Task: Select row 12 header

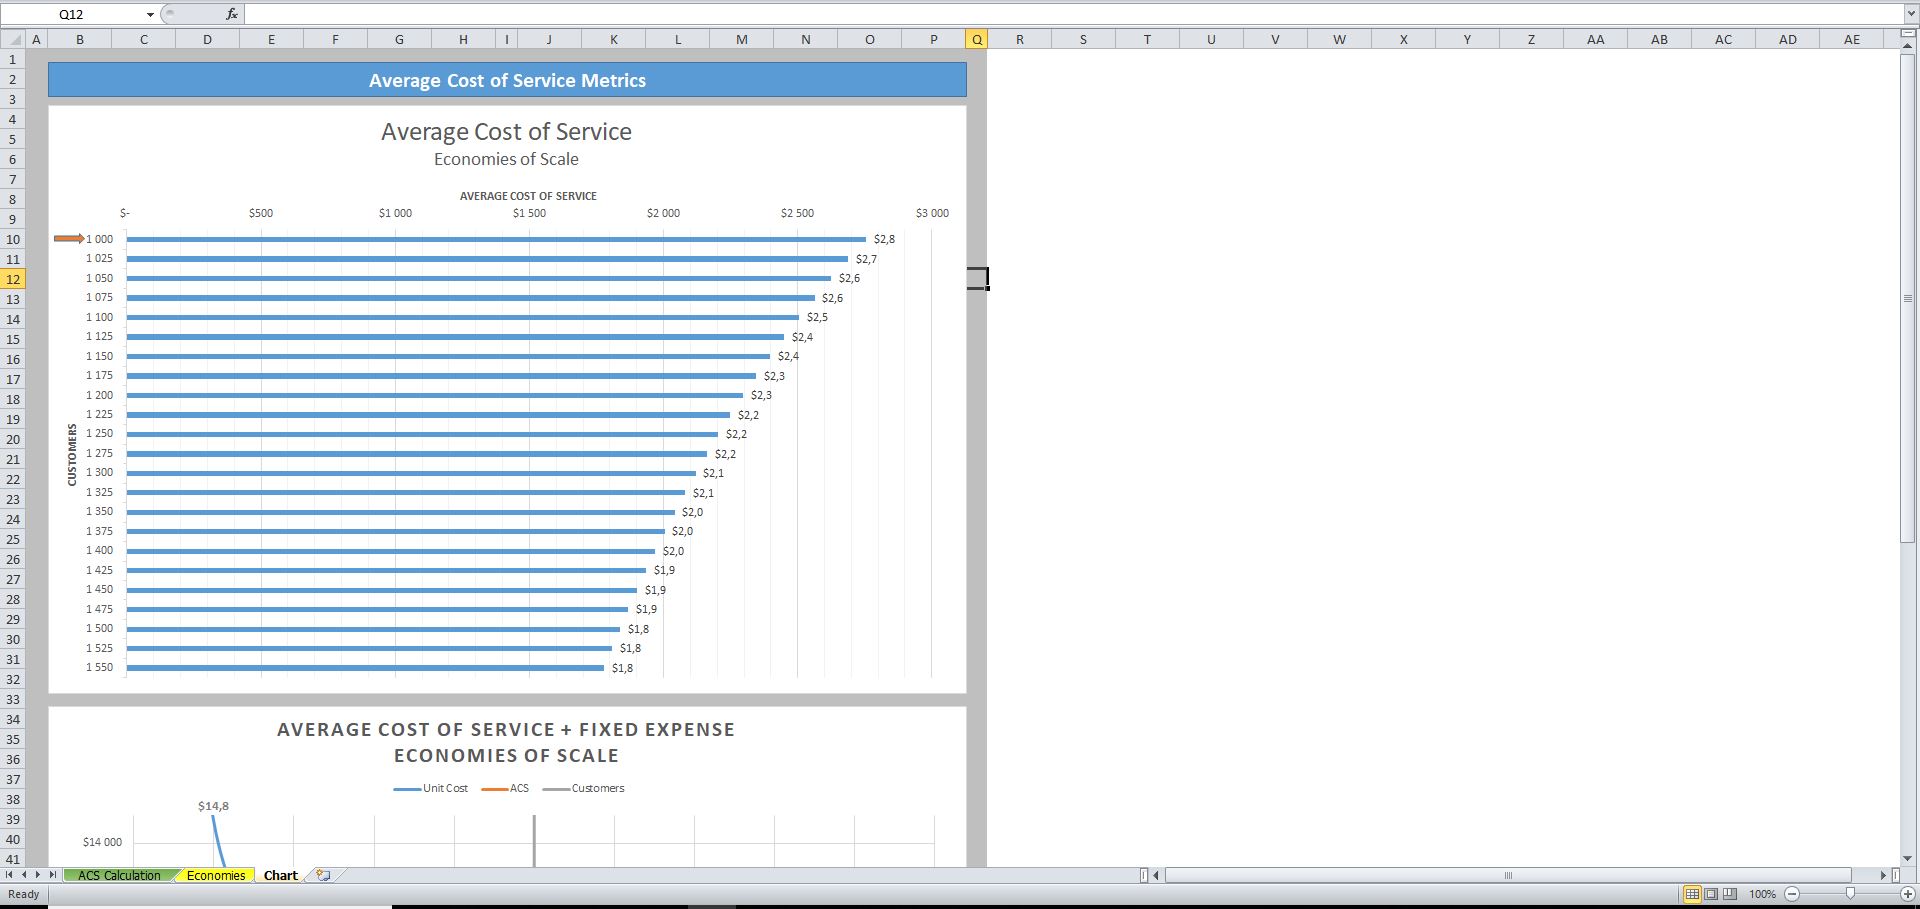Action: [x=13, y=280]
